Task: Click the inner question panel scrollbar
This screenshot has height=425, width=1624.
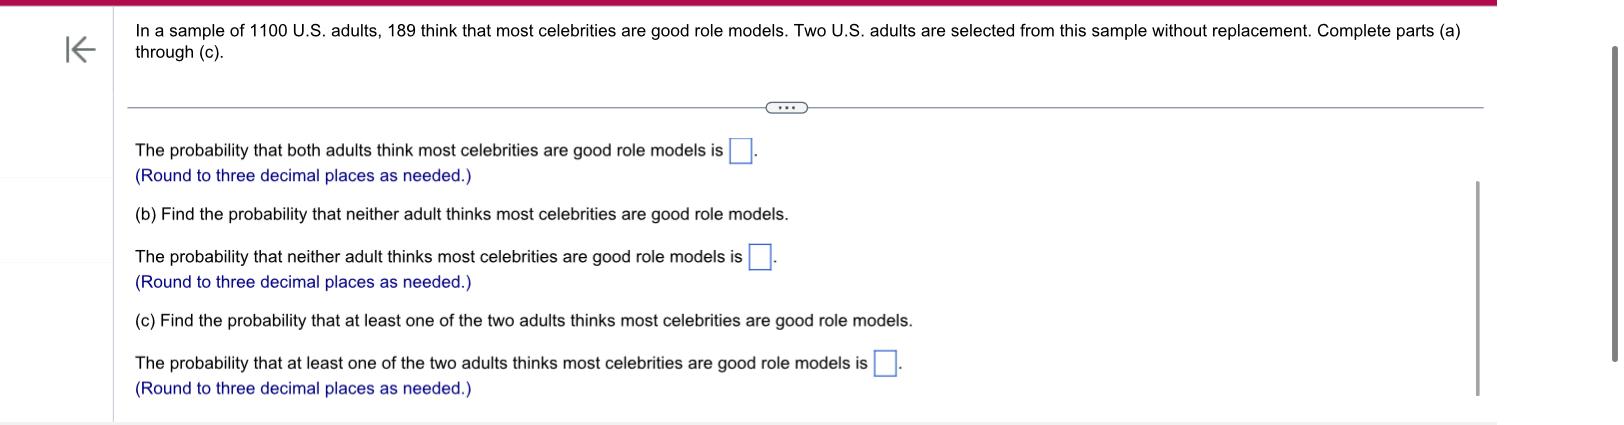Action: click(1477, 288)
